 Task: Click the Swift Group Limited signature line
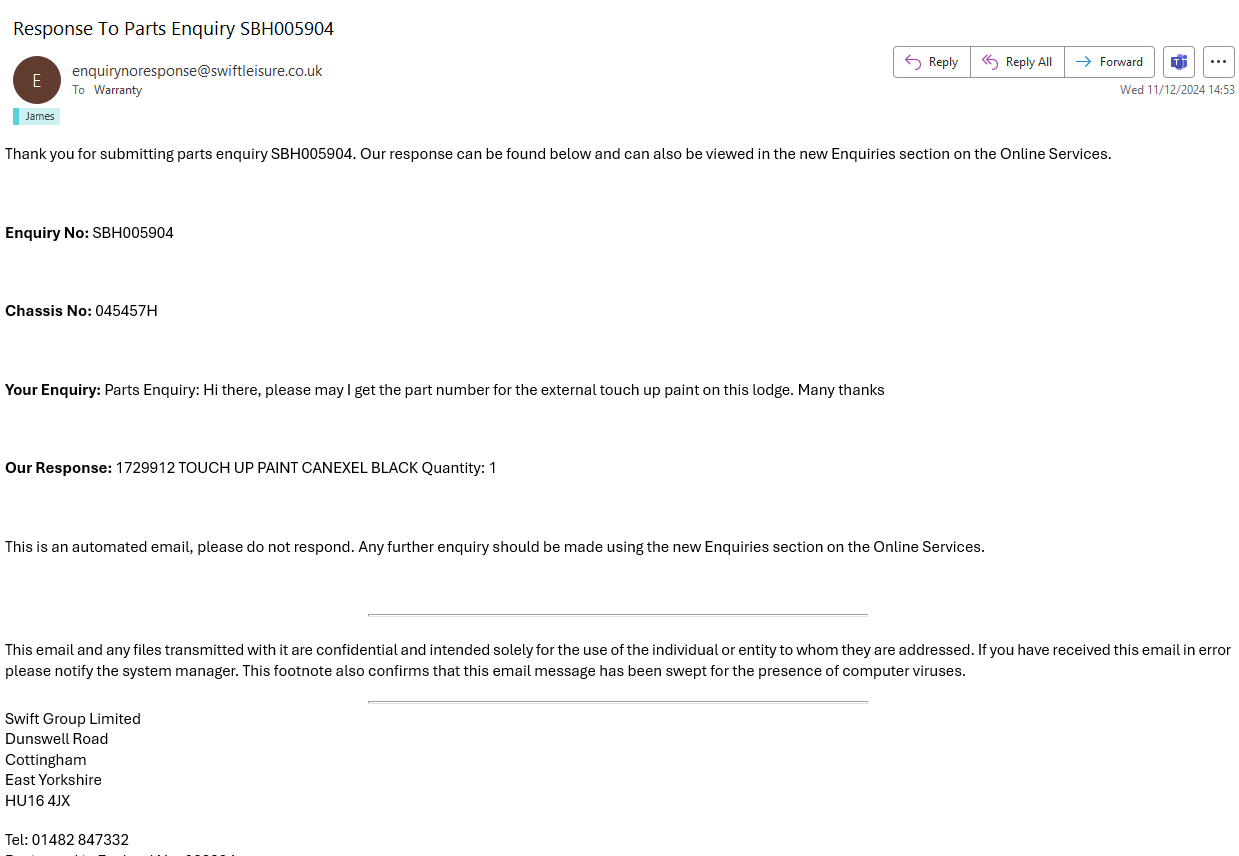click(x=73, y=719)
